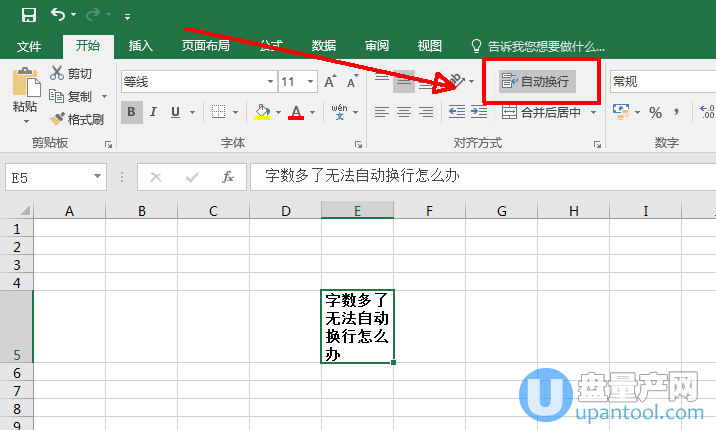Toggle Bold formatting button
The image size is (716, 430).
[132, 112]
